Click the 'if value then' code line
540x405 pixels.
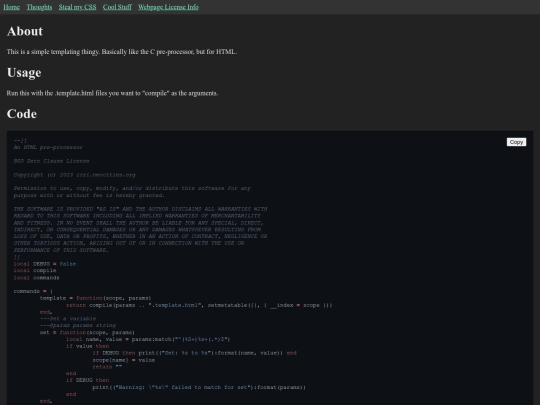87,346
